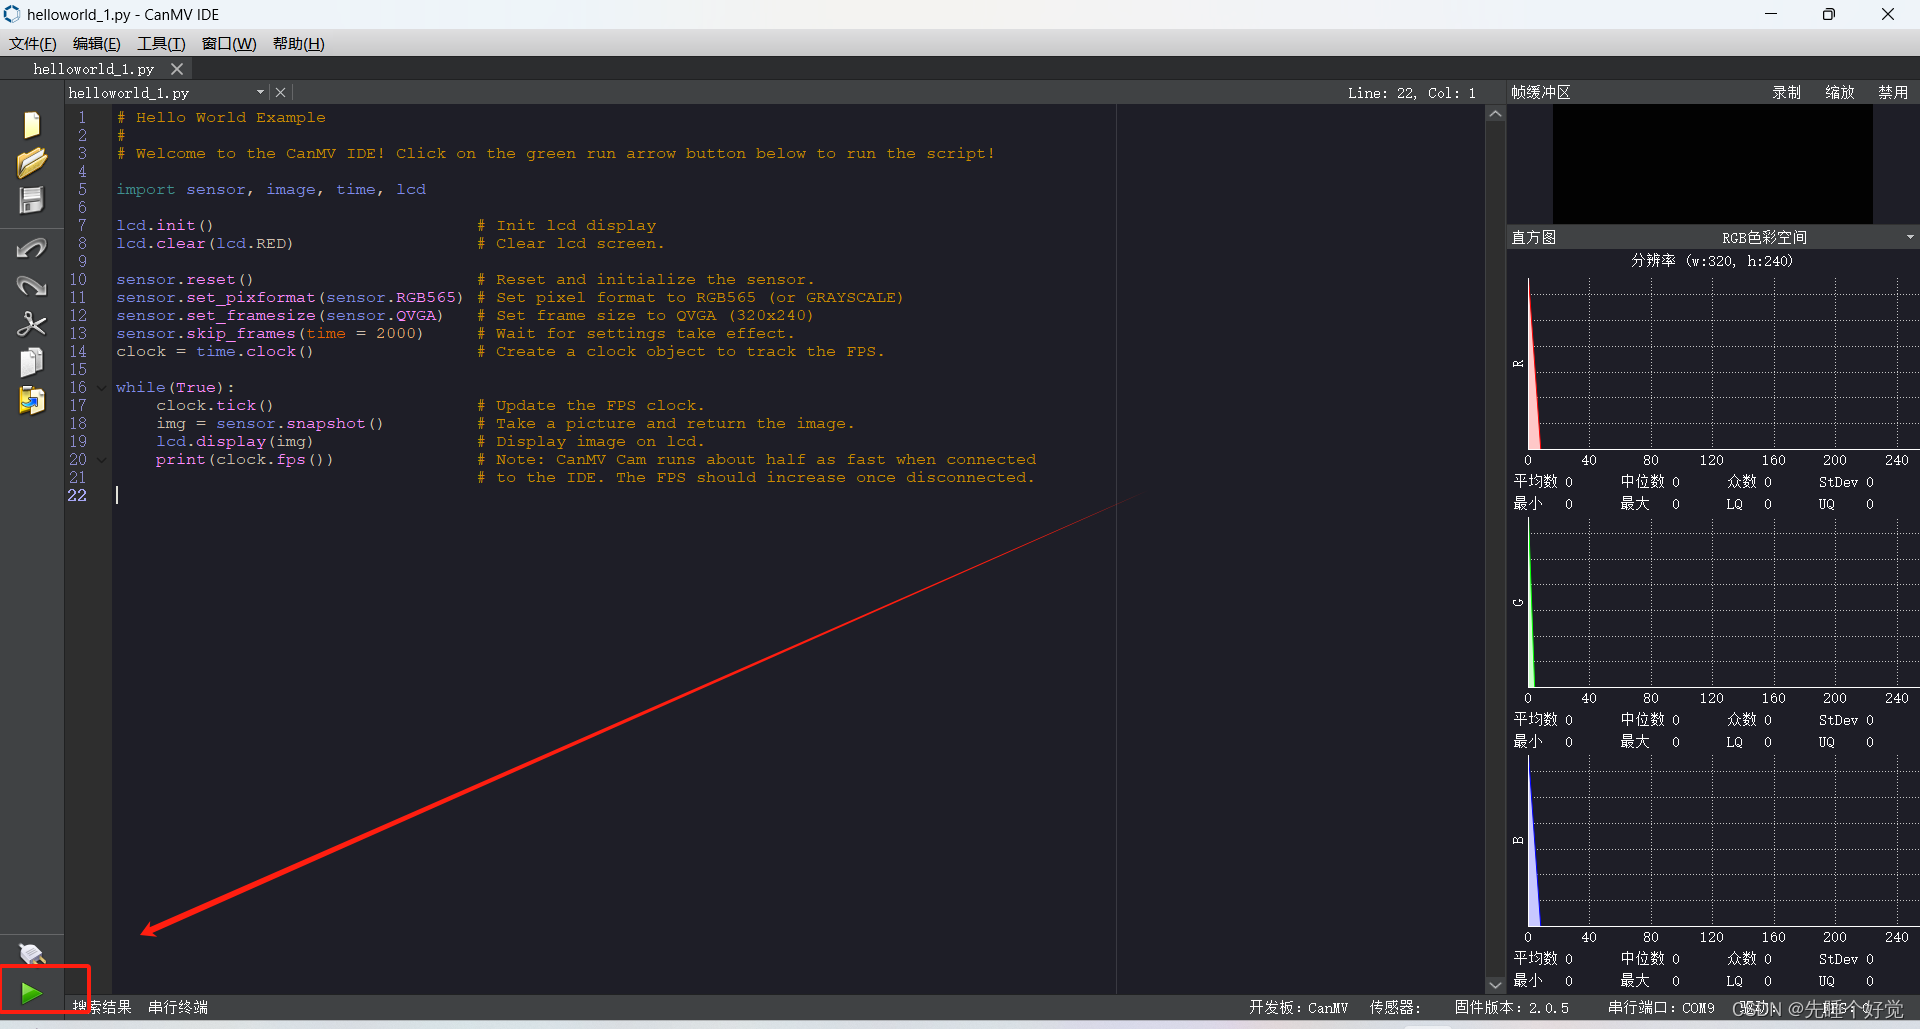Screen dimensions: 1920x1029
Task: Toggle 录制 to record the frame buffer
Action: click(x=1786, y=92)
